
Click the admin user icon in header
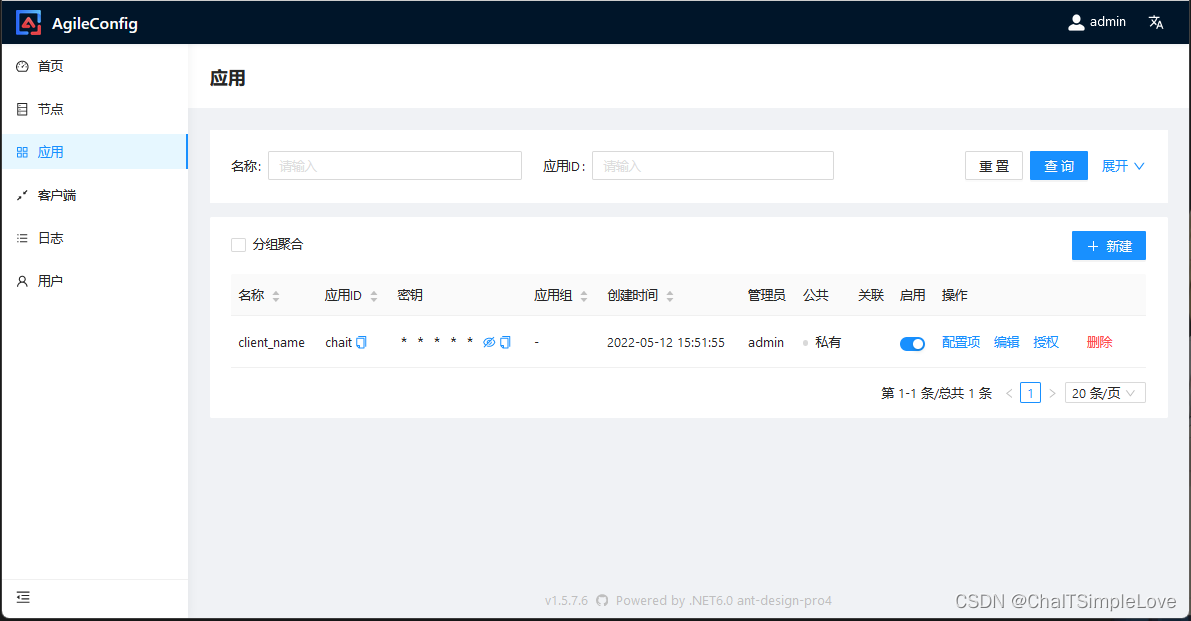1076,21
